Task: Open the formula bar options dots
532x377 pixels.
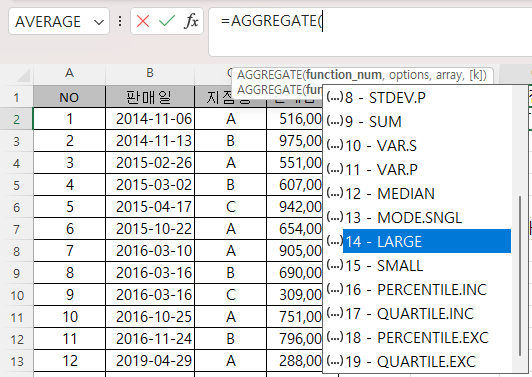Action: [x=120, y=21]
